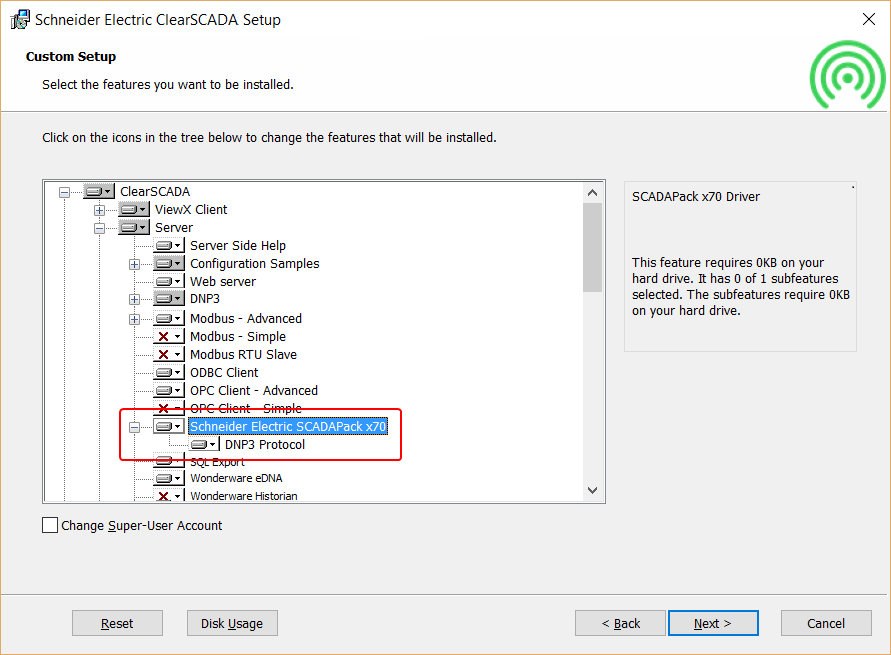
Task: Collapse the Schneider Electric SCADAPack x70 node
Action: (135, 427)
